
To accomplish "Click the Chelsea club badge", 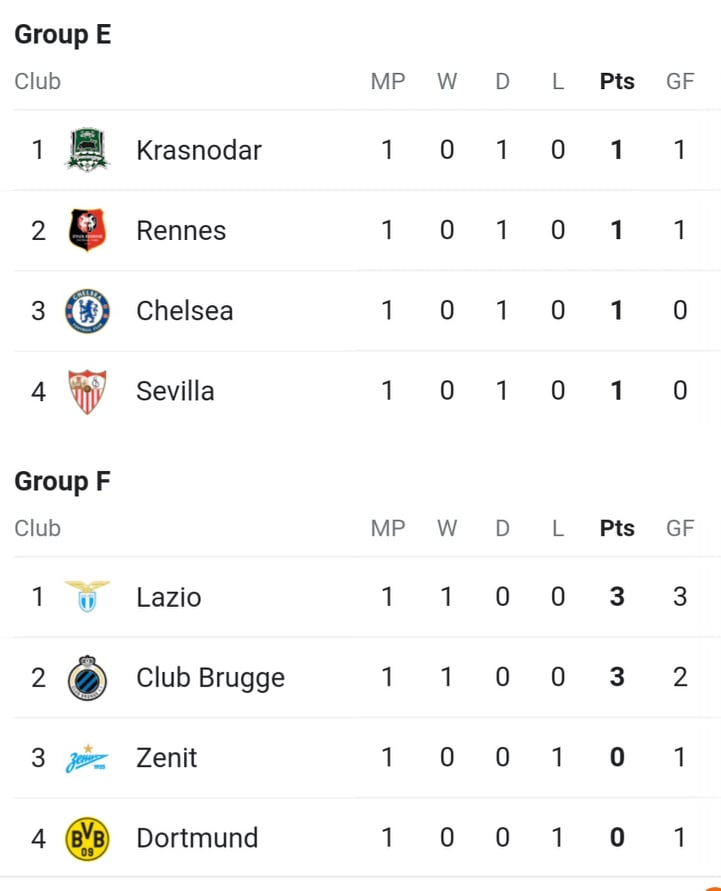I will (x=87, y=311).
